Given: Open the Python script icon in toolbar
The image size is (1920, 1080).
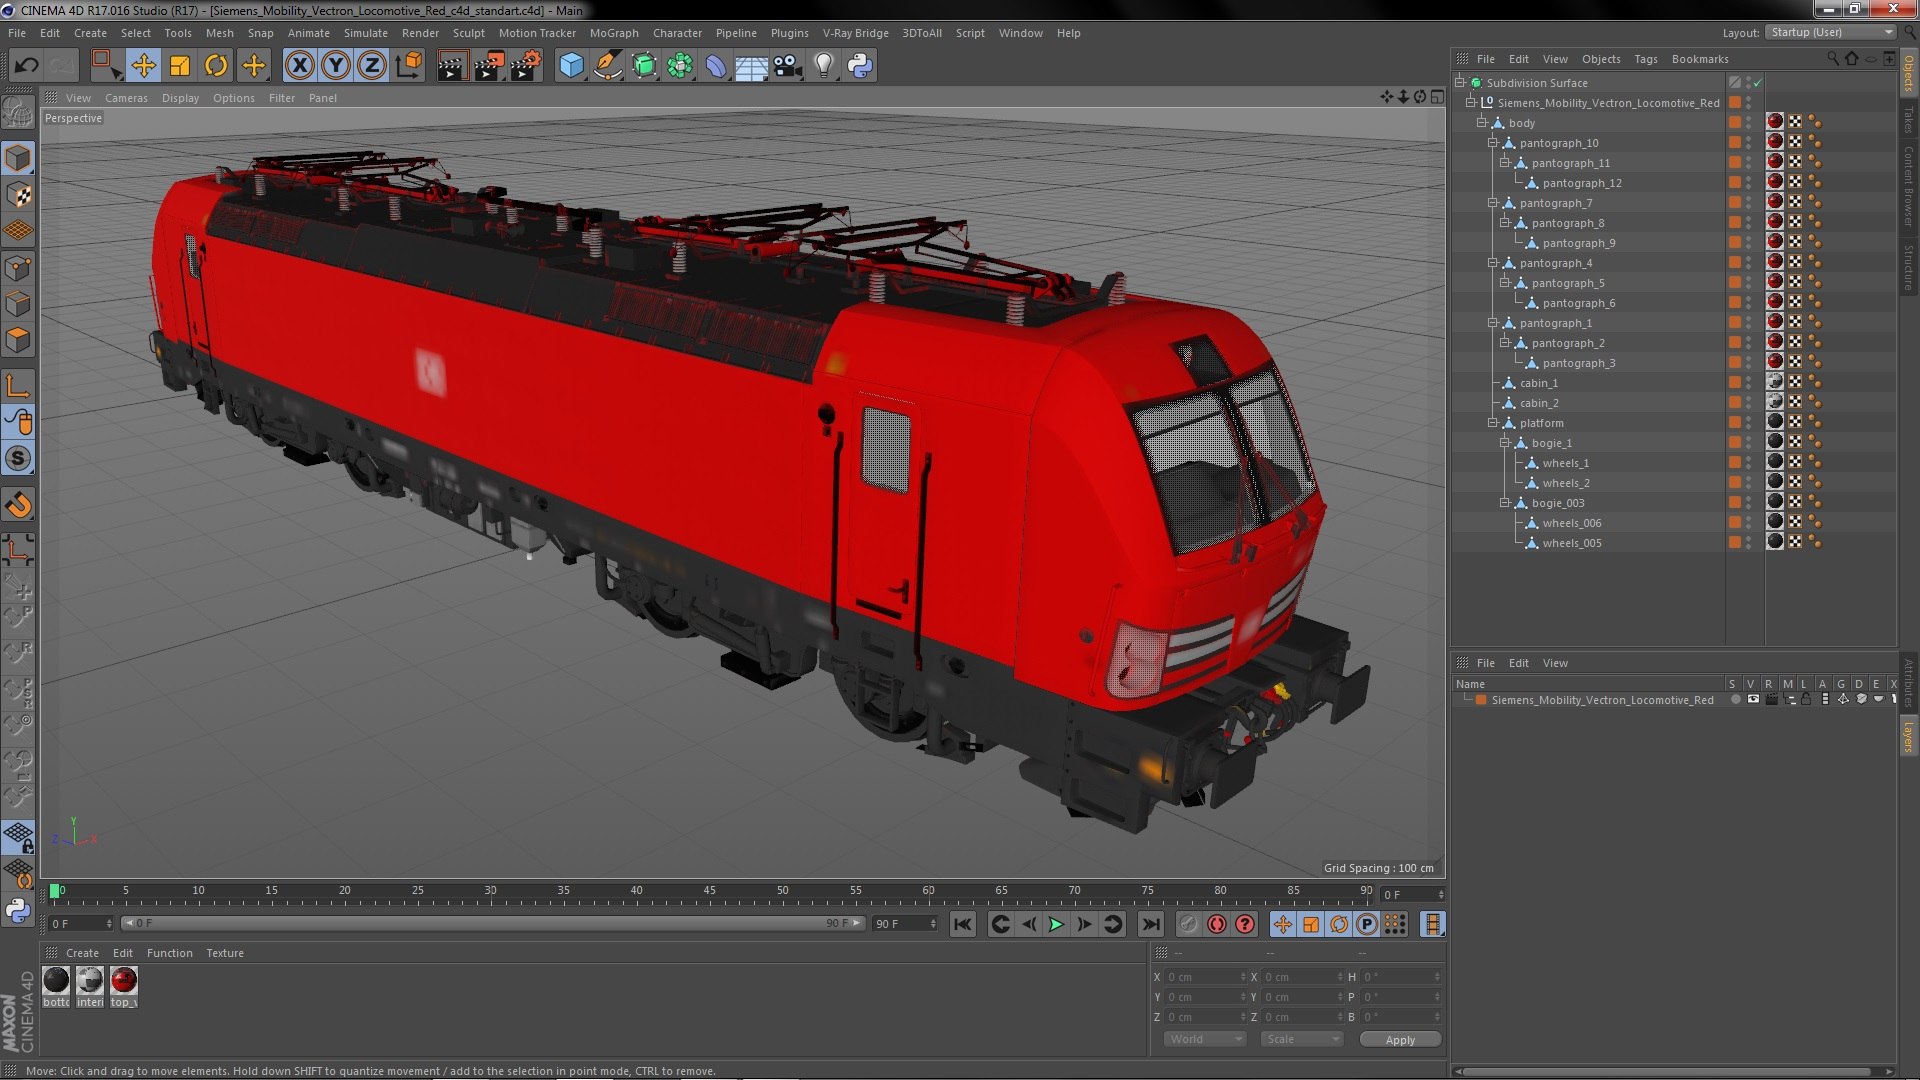Looking at the screenshot, I should click(860, 66).
